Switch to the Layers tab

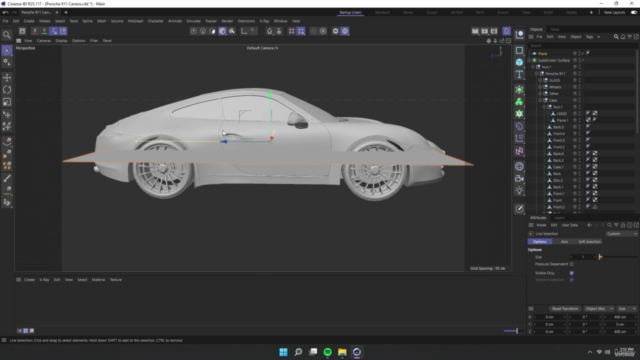[559, 218]
